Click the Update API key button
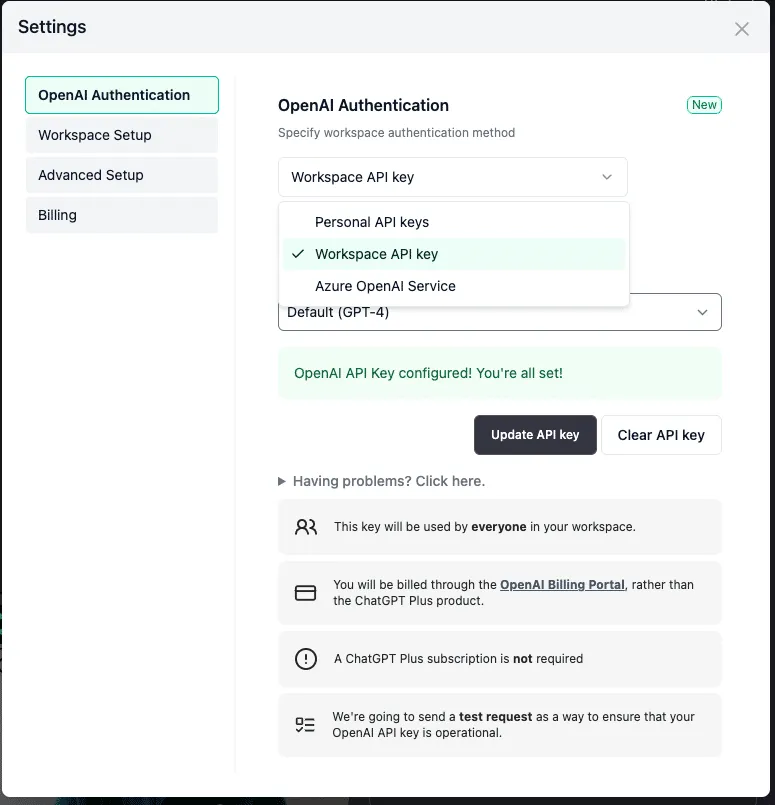775x805 pixels. [x=535, y=435]
